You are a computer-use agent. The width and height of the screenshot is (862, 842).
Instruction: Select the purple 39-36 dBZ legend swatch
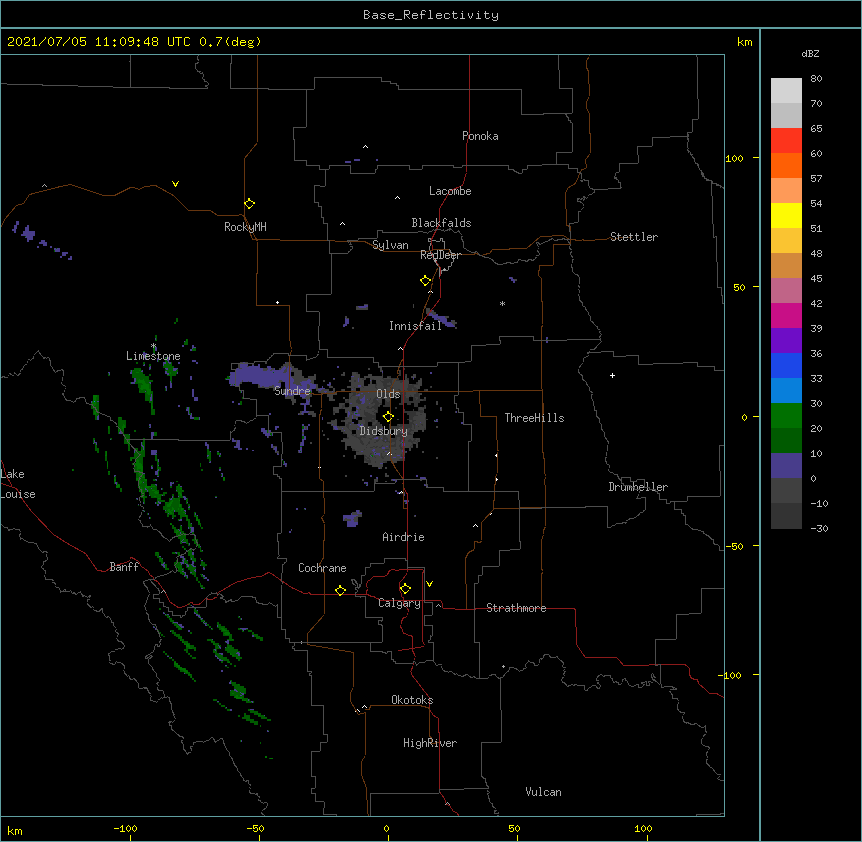pos(786,341)
